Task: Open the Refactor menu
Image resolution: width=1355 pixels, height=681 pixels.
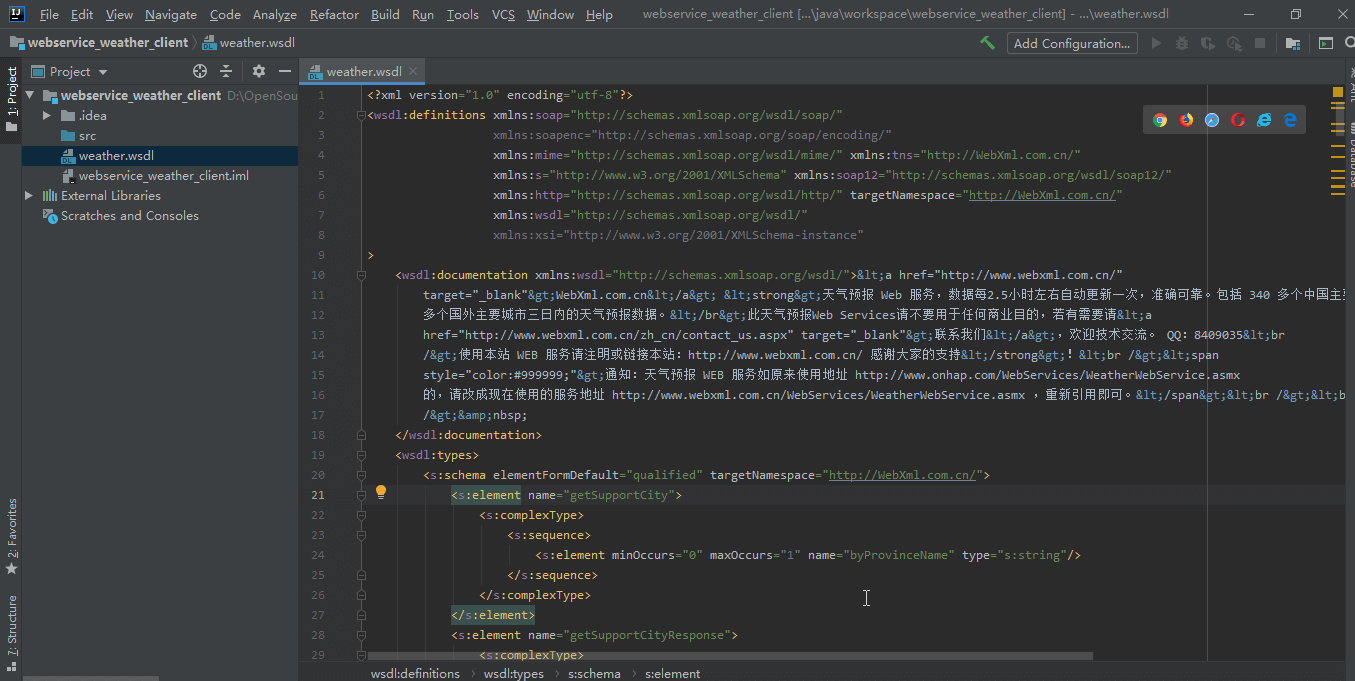Action: point(334,15)
